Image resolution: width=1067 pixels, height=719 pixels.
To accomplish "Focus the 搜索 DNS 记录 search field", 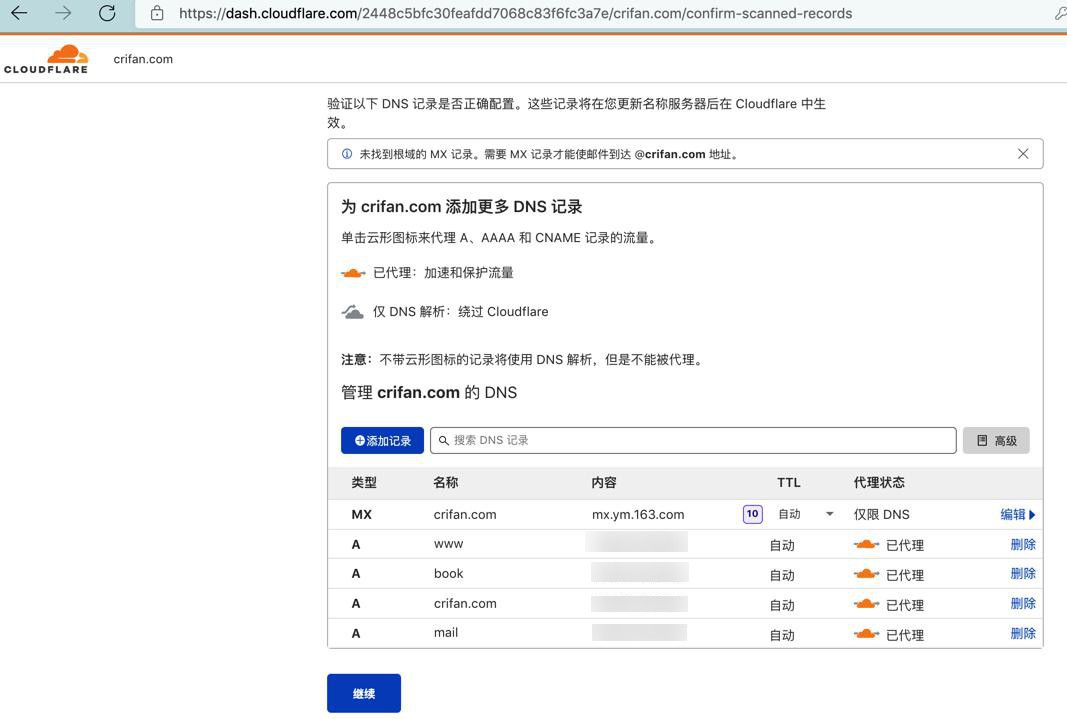I will point(693,441).
